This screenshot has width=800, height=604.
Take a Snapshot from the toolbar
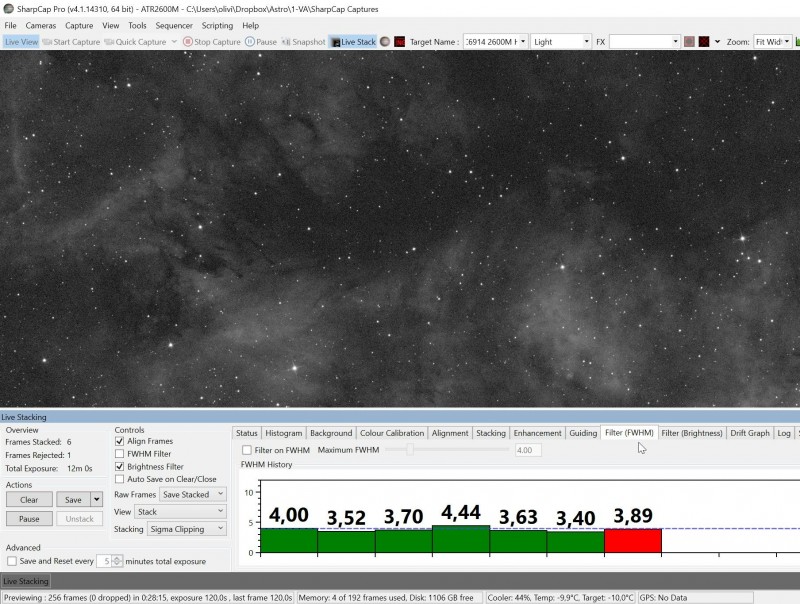point(304,42)
